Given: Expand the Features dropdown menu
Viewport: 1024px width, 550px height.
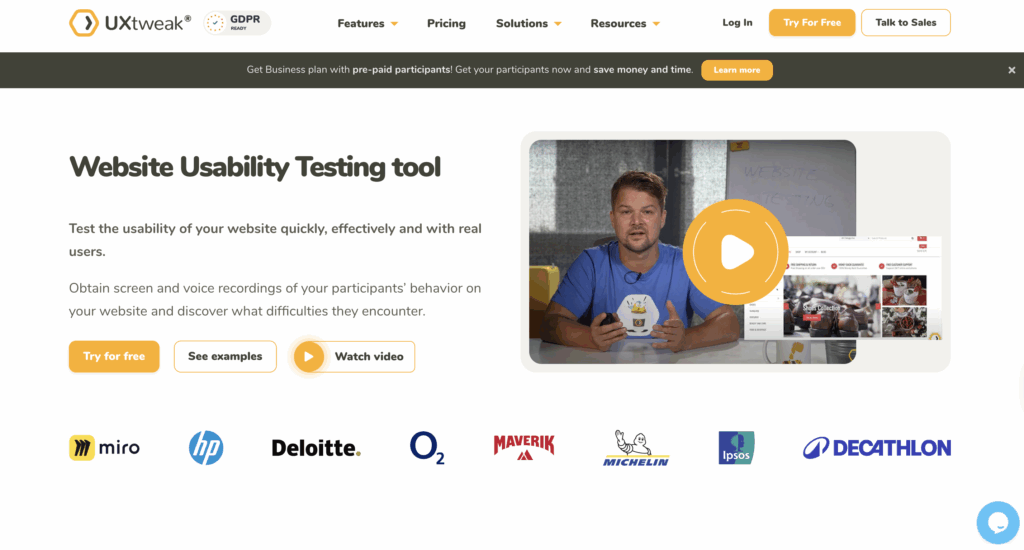Looking at the screenshot, I should click(367, 23).
